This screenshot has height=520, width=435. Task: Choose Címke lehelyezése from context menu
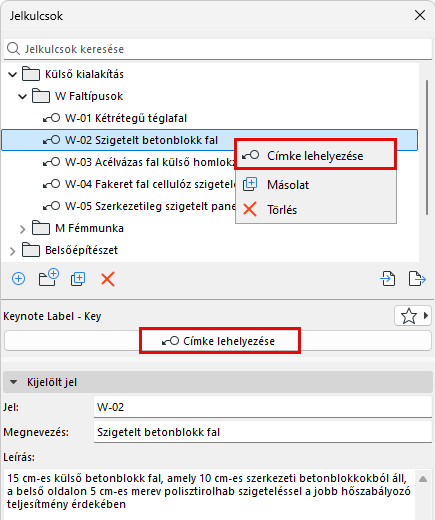point(315,156)
